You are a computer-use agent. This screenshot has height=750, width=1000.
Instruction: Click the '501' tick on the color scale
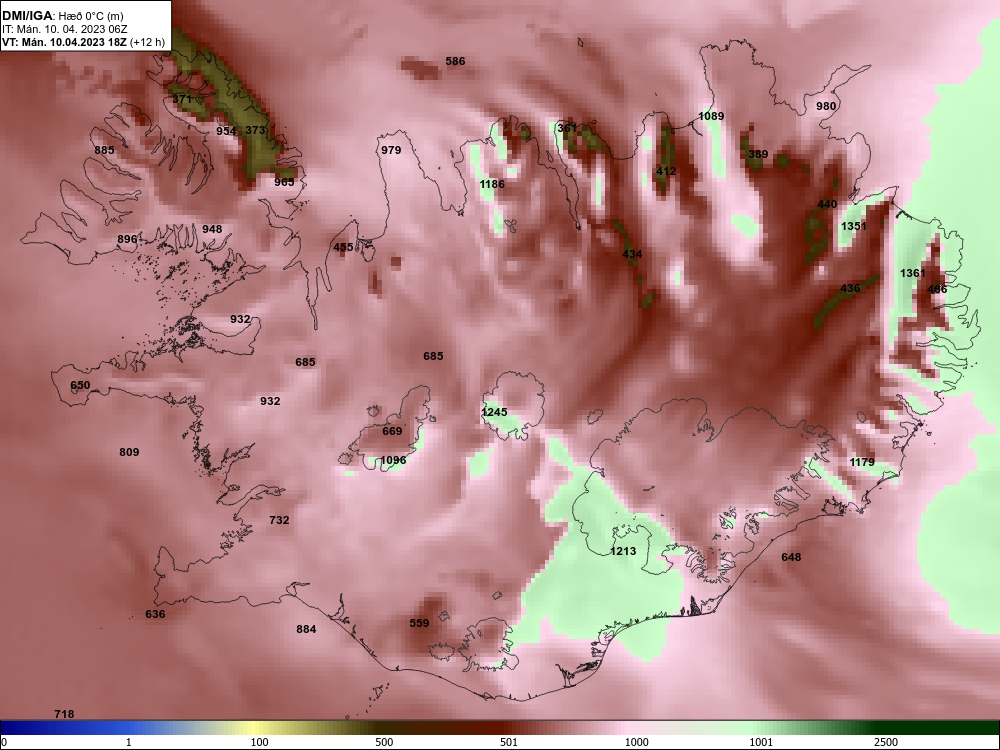coord(509,742)
